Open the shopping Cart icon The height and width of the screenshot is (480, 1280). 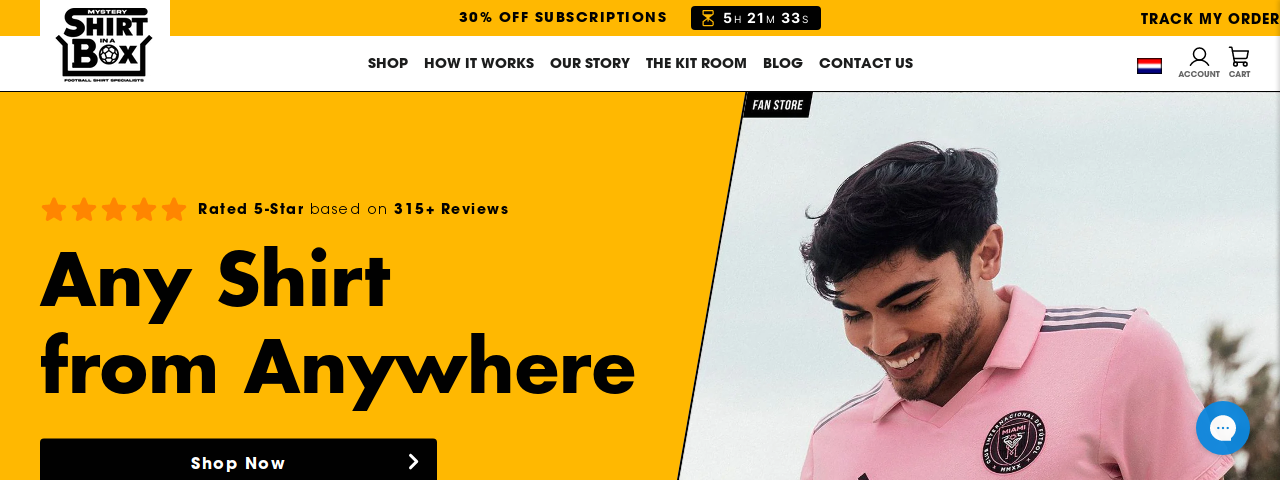tap(1239, 63)
